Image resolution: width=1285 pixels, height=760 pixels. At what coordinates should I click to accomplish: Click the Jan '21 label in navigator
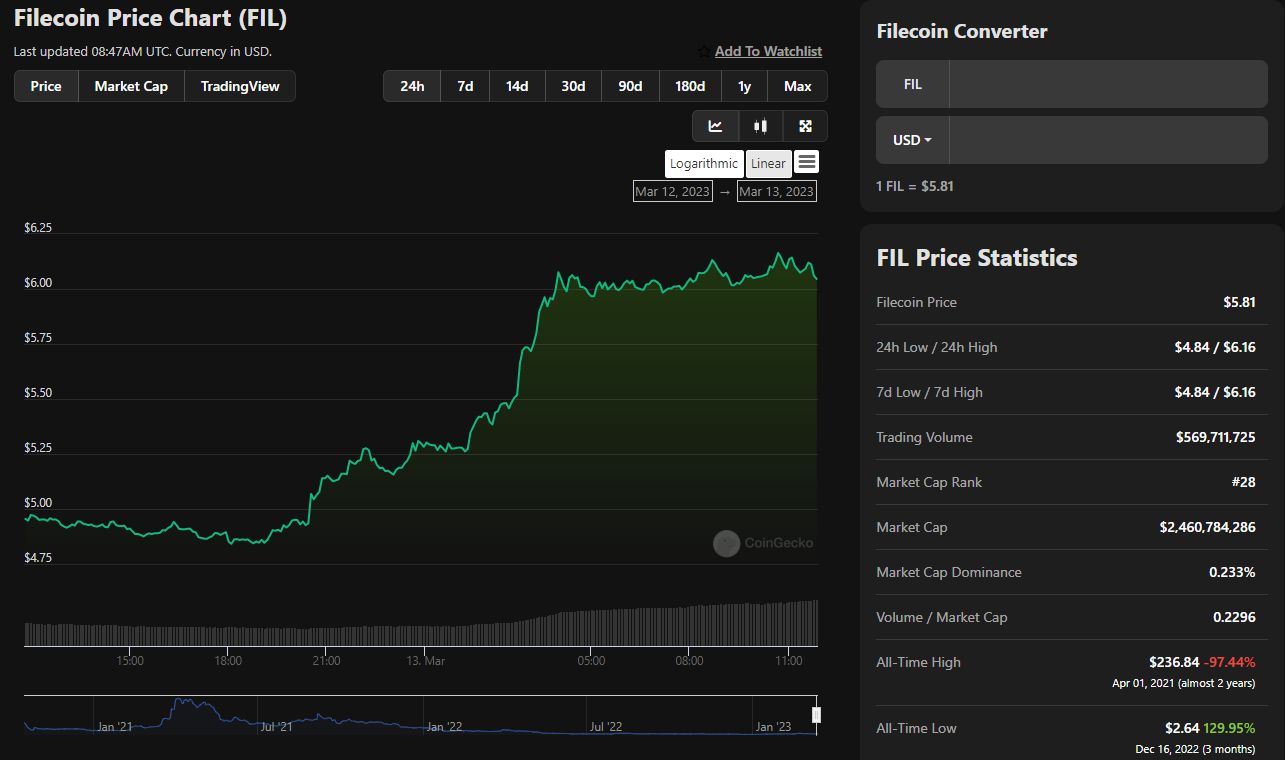click(115, 727)
